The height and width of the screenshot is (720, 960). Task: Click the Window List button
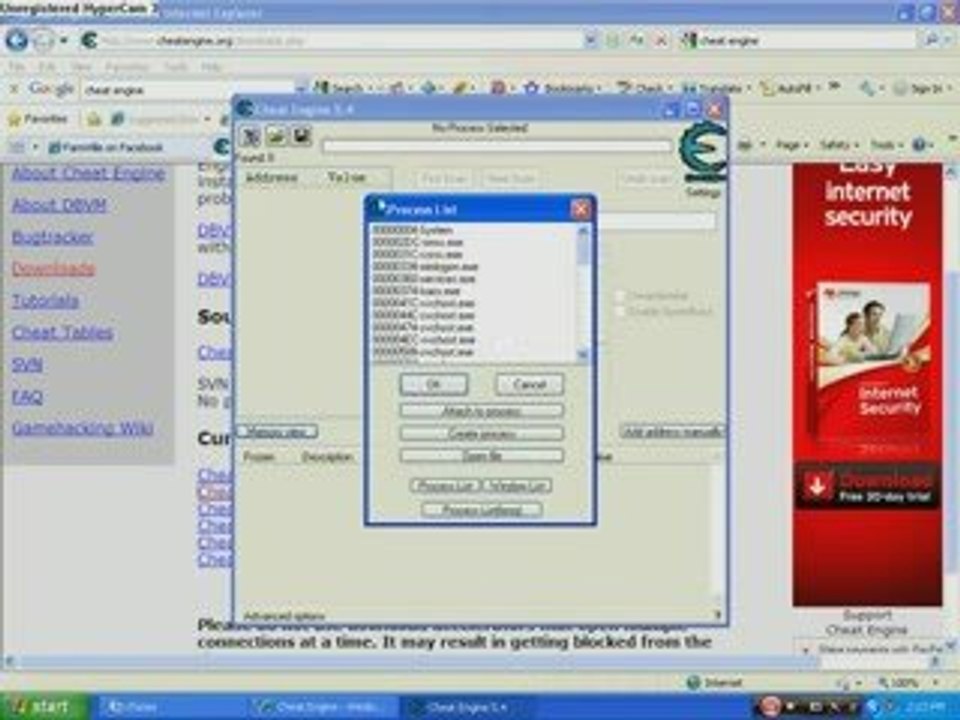[517, 486]
